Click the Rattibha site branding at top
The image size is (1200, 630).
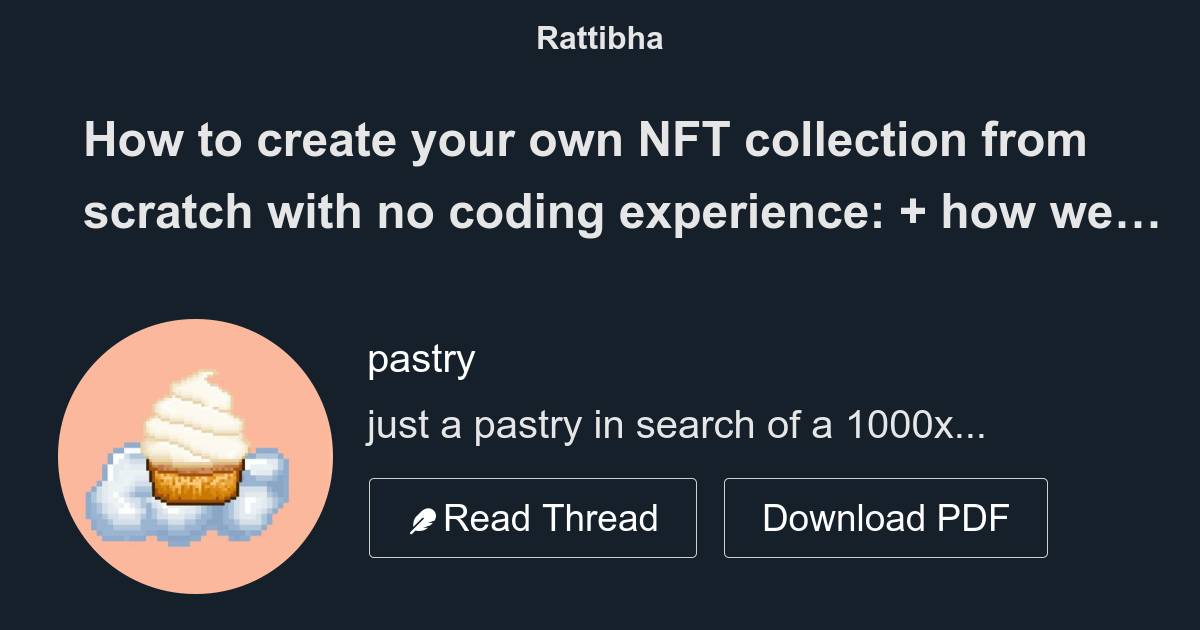click(x=599, y=38)
